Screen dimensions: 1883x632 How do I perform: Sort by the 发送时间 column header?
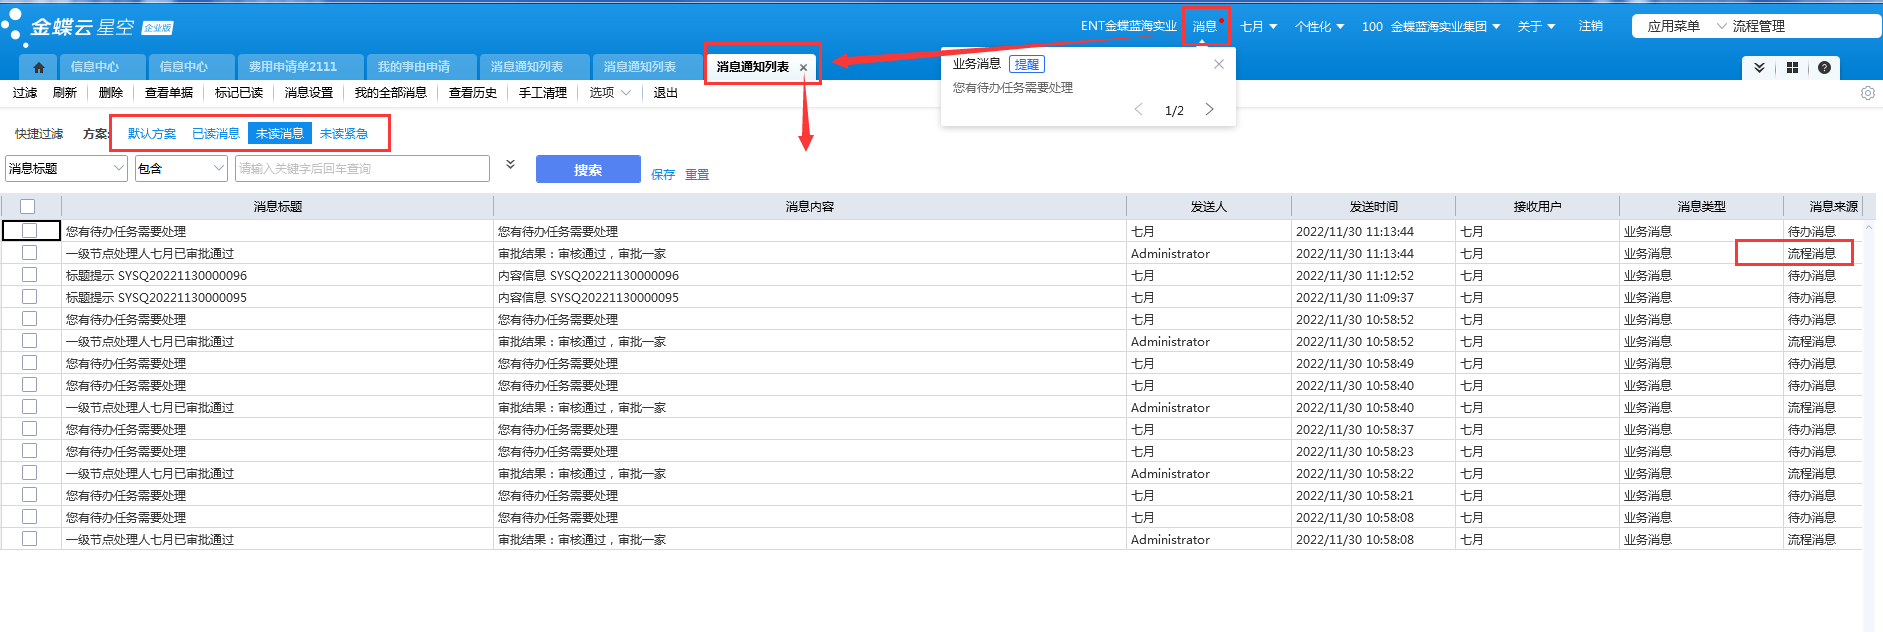tap(1374, 206)
